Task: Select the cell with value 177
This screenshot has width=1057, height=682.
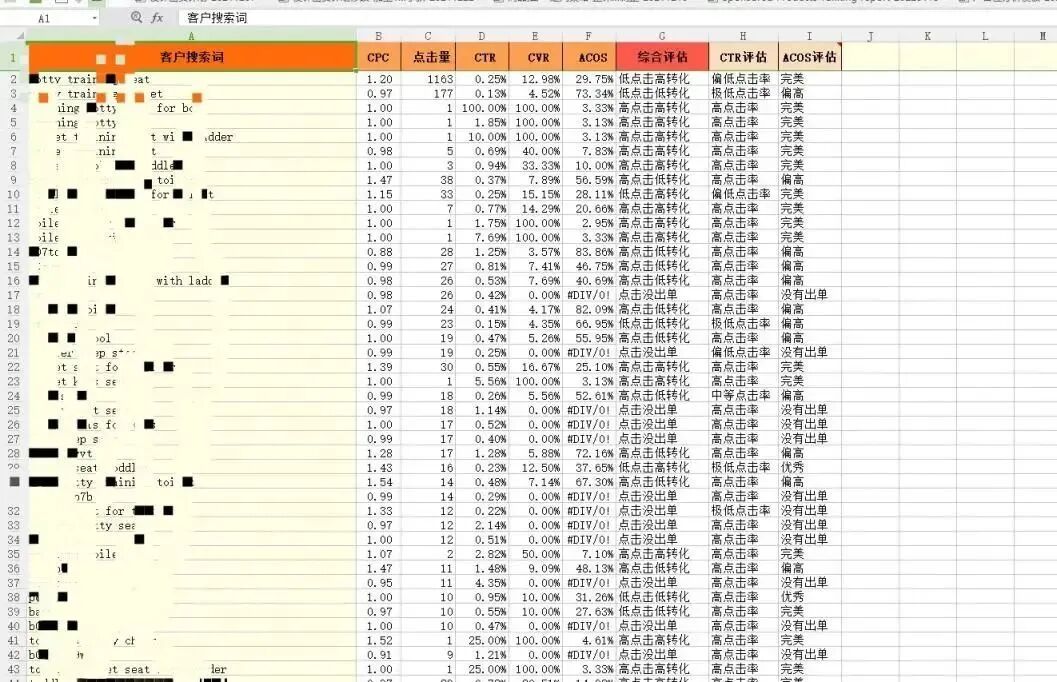Action: 428,94
